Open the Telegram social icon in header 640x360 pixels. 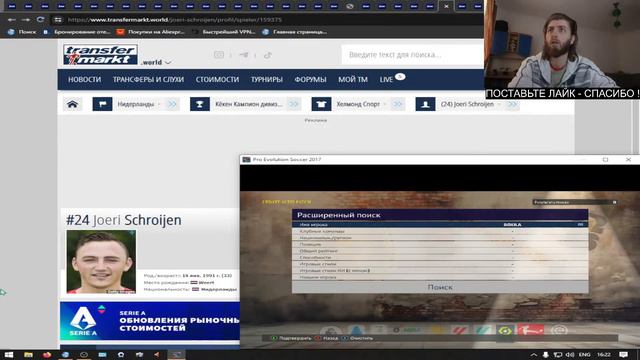click(x=244, y=55)
